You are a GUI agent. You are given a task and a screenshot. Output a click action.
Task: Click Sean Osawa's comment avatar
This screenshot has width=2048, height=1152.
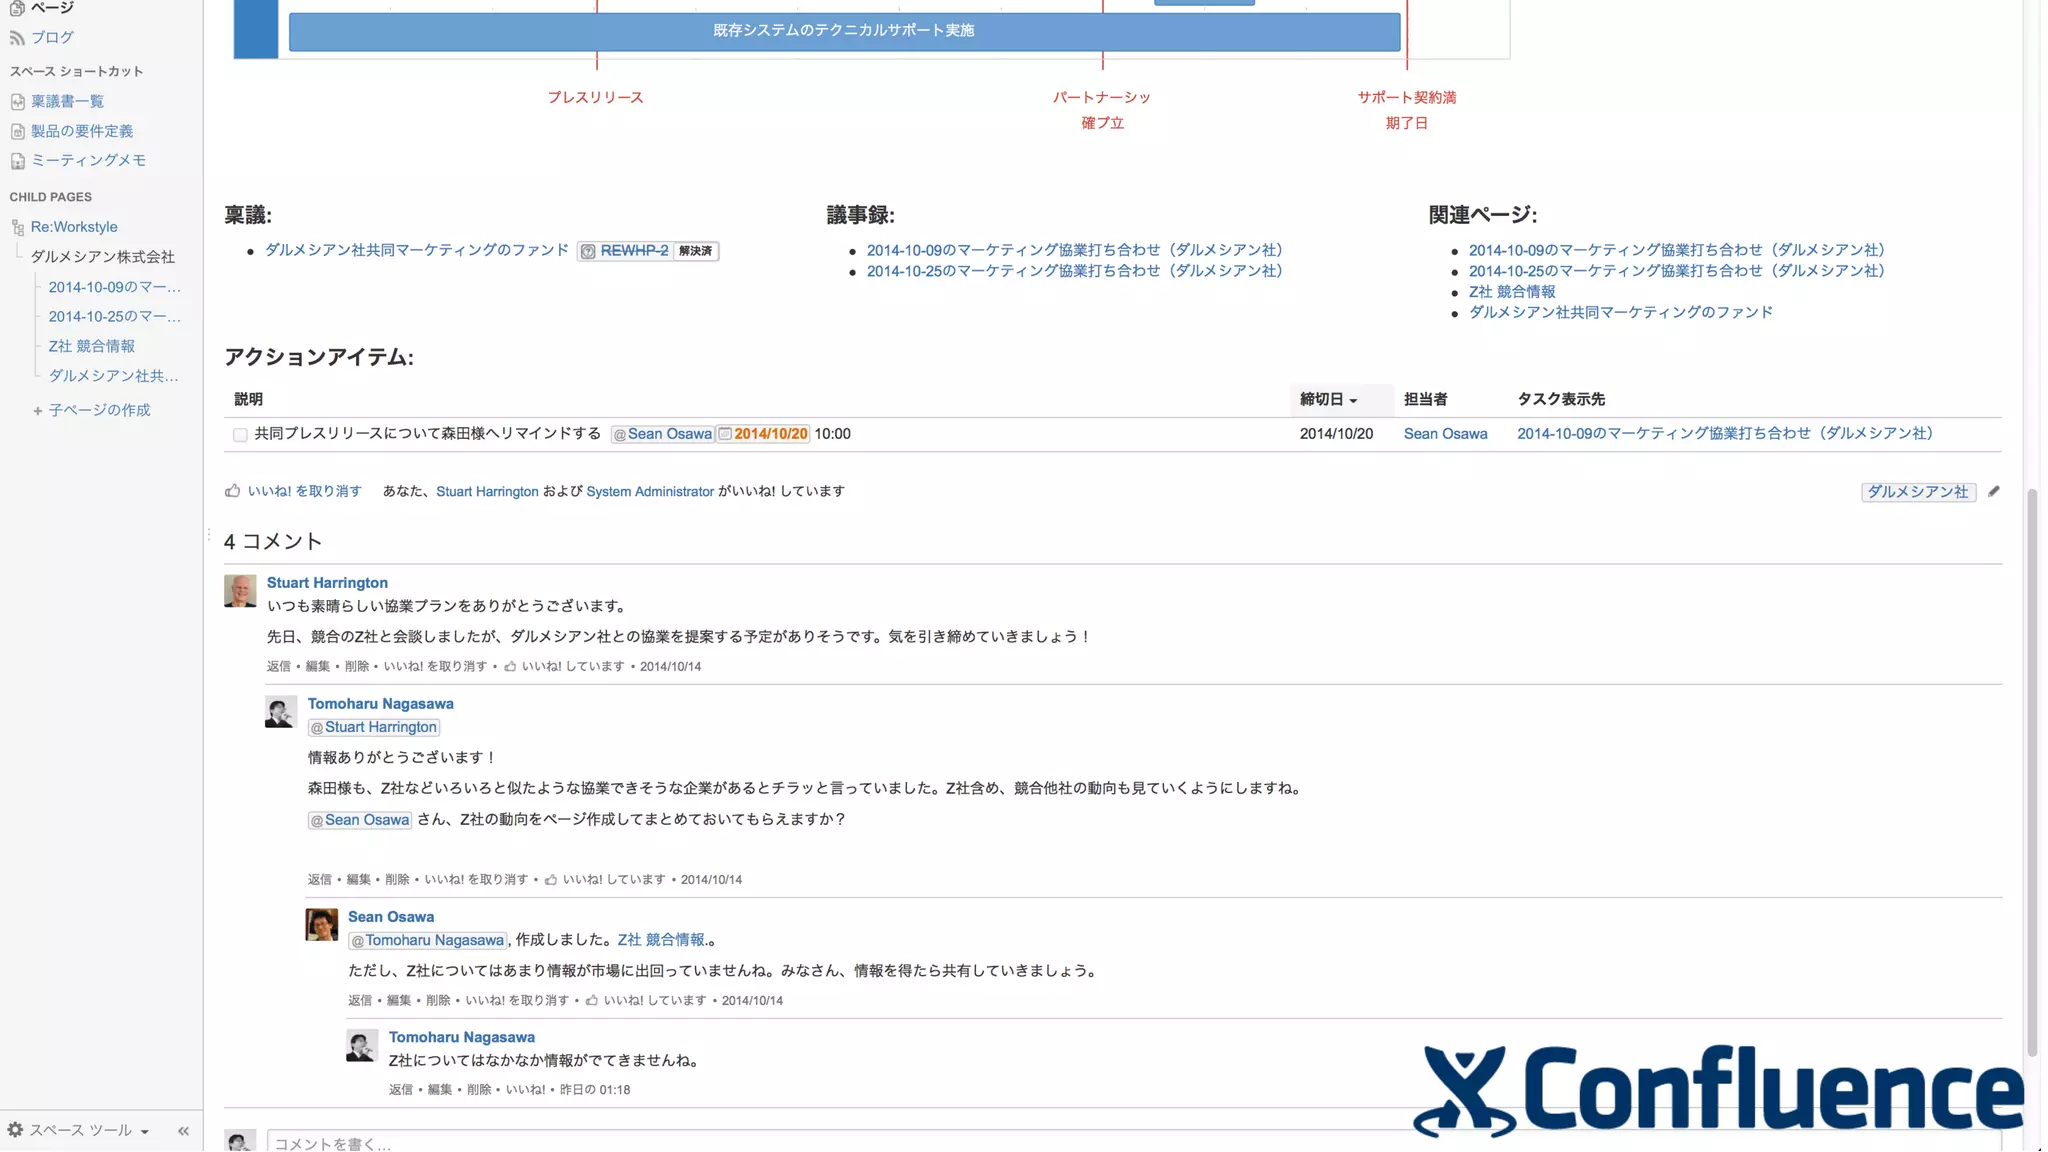[x=321, y=924]
